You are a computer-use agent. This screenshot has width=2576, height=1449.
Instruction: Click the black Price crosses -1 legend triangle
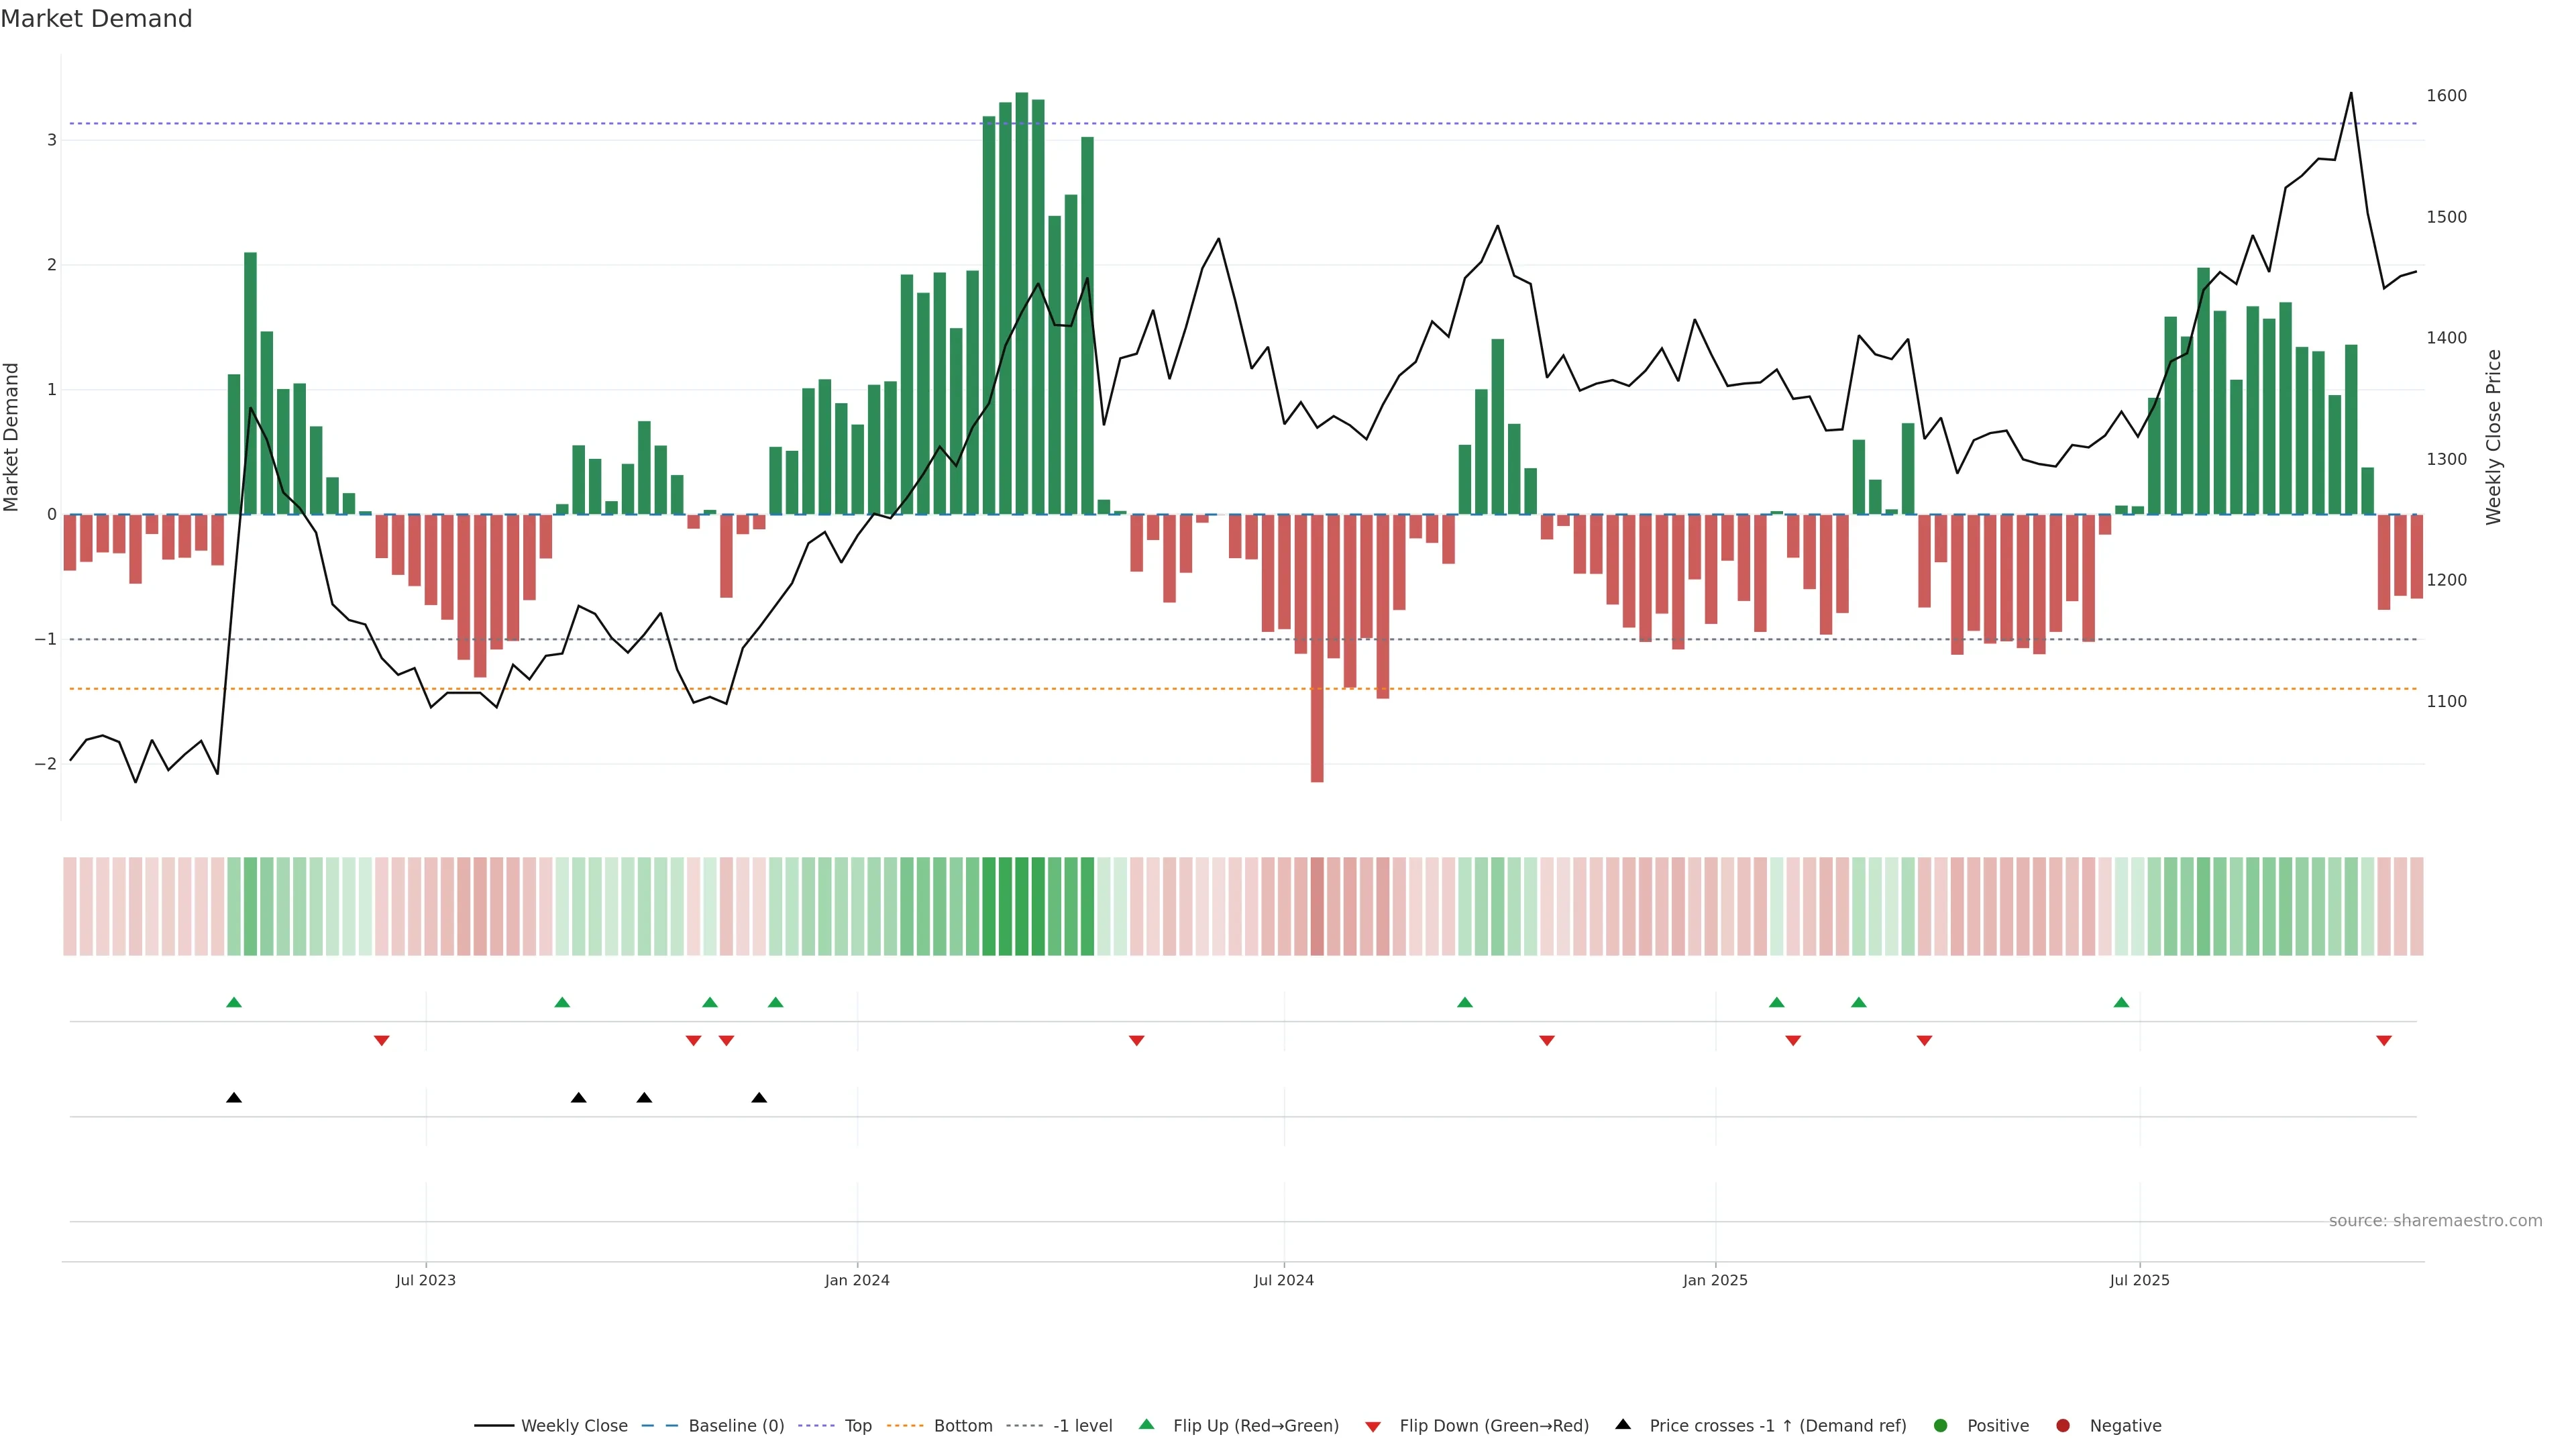[x=1623, y=1424]
